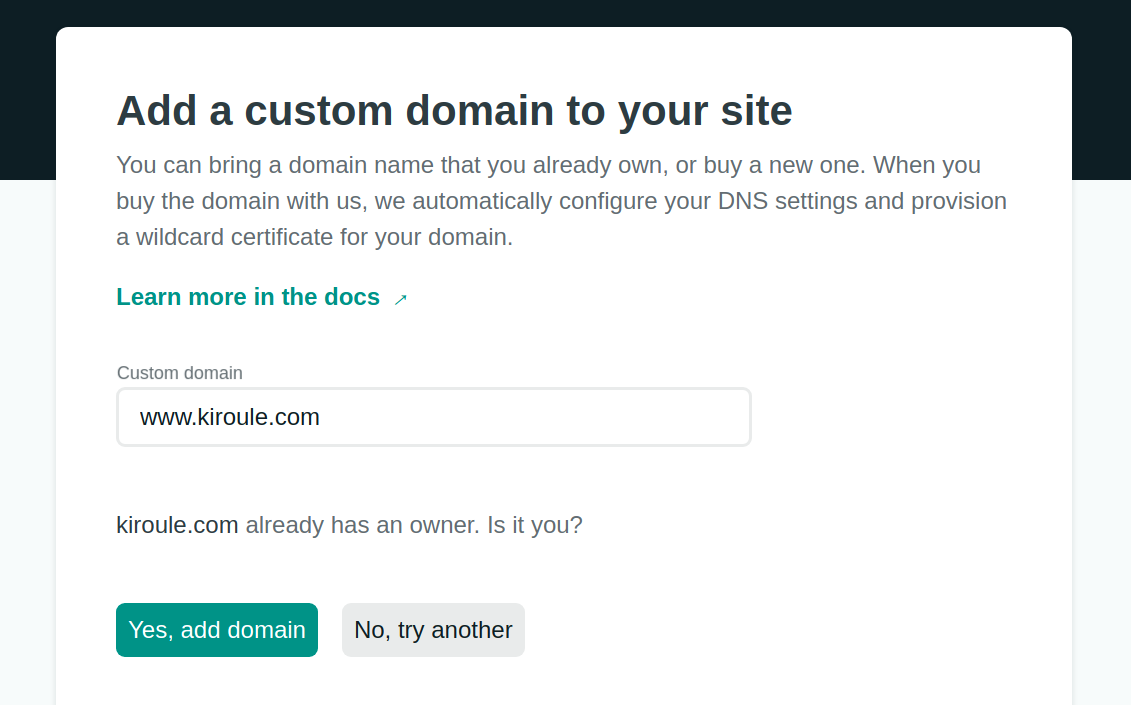Click the word 'docs' in the link

pos(352,297)
